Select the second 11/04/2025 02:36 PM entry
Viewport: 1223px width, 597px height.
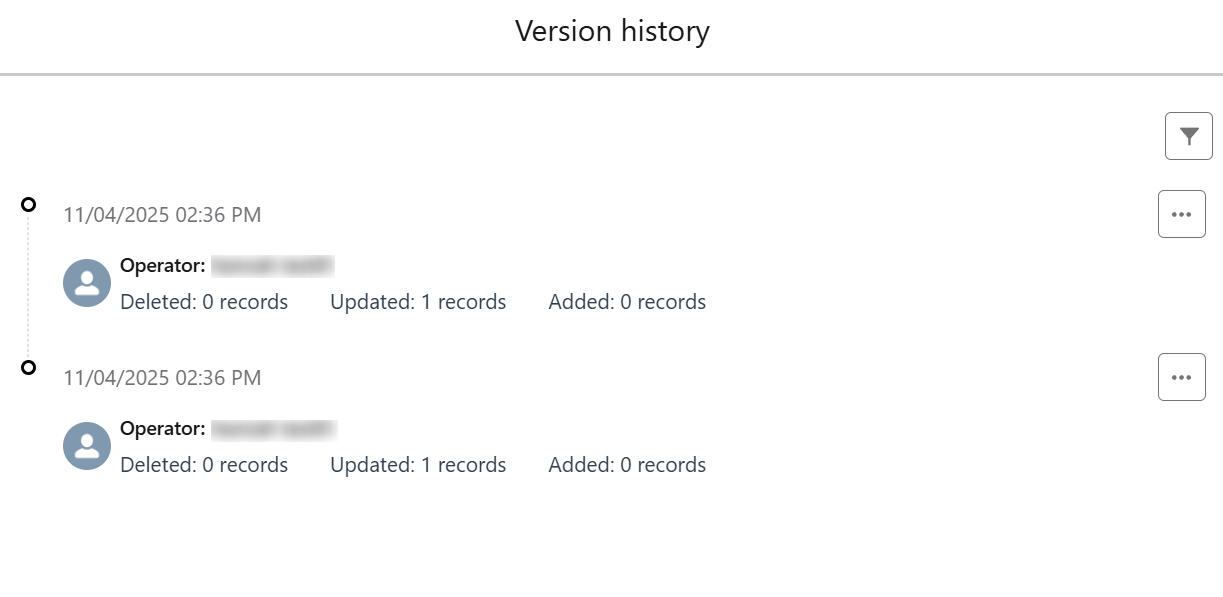(162, 377)
